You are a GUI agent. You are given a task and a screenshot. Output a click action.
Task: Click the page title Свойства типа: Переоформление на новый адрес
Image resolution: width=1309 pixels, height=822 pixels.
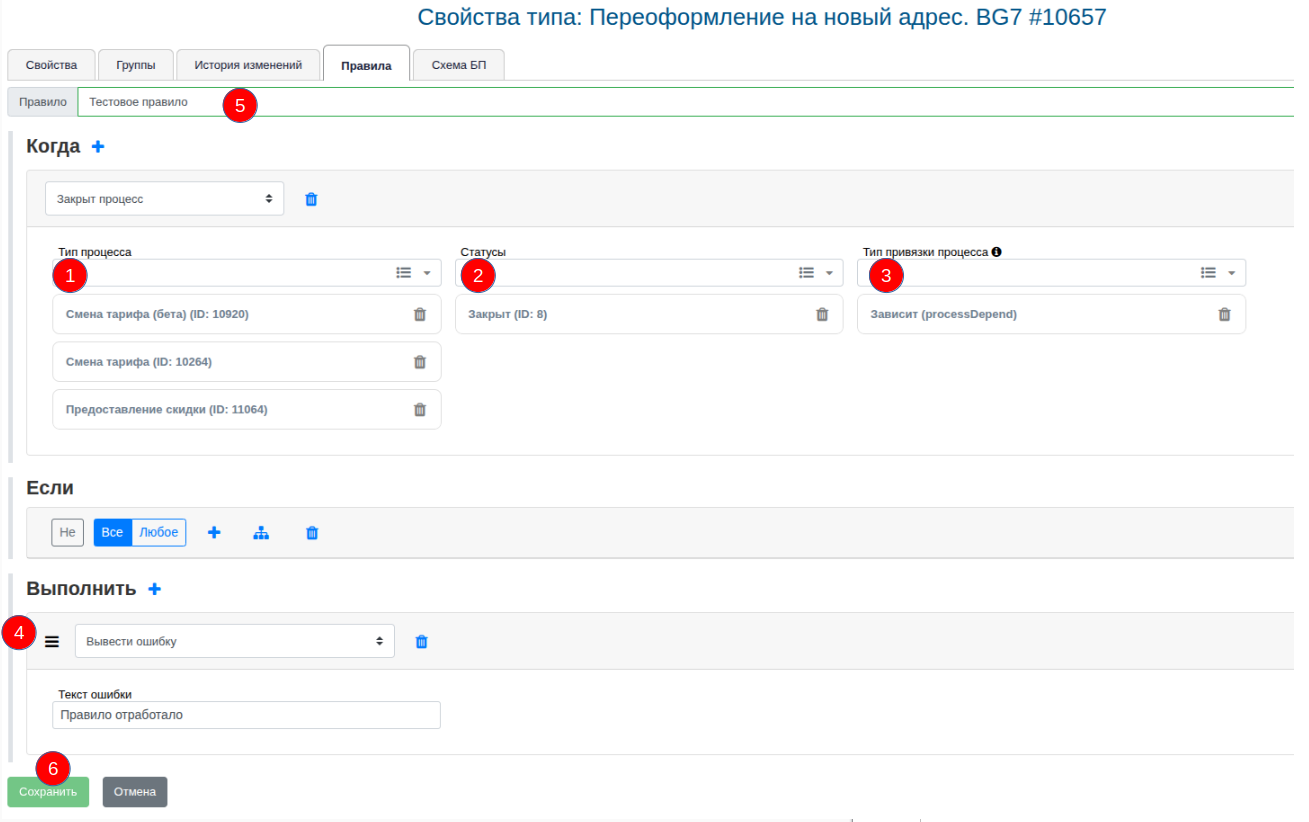tap(762, 17)
